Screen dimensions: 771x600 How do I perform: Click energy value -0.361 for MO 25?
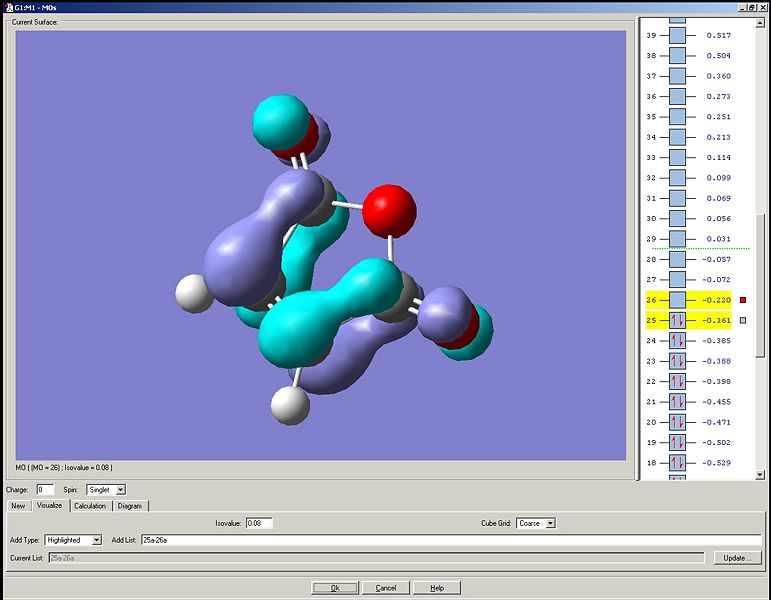coord(716,320)
